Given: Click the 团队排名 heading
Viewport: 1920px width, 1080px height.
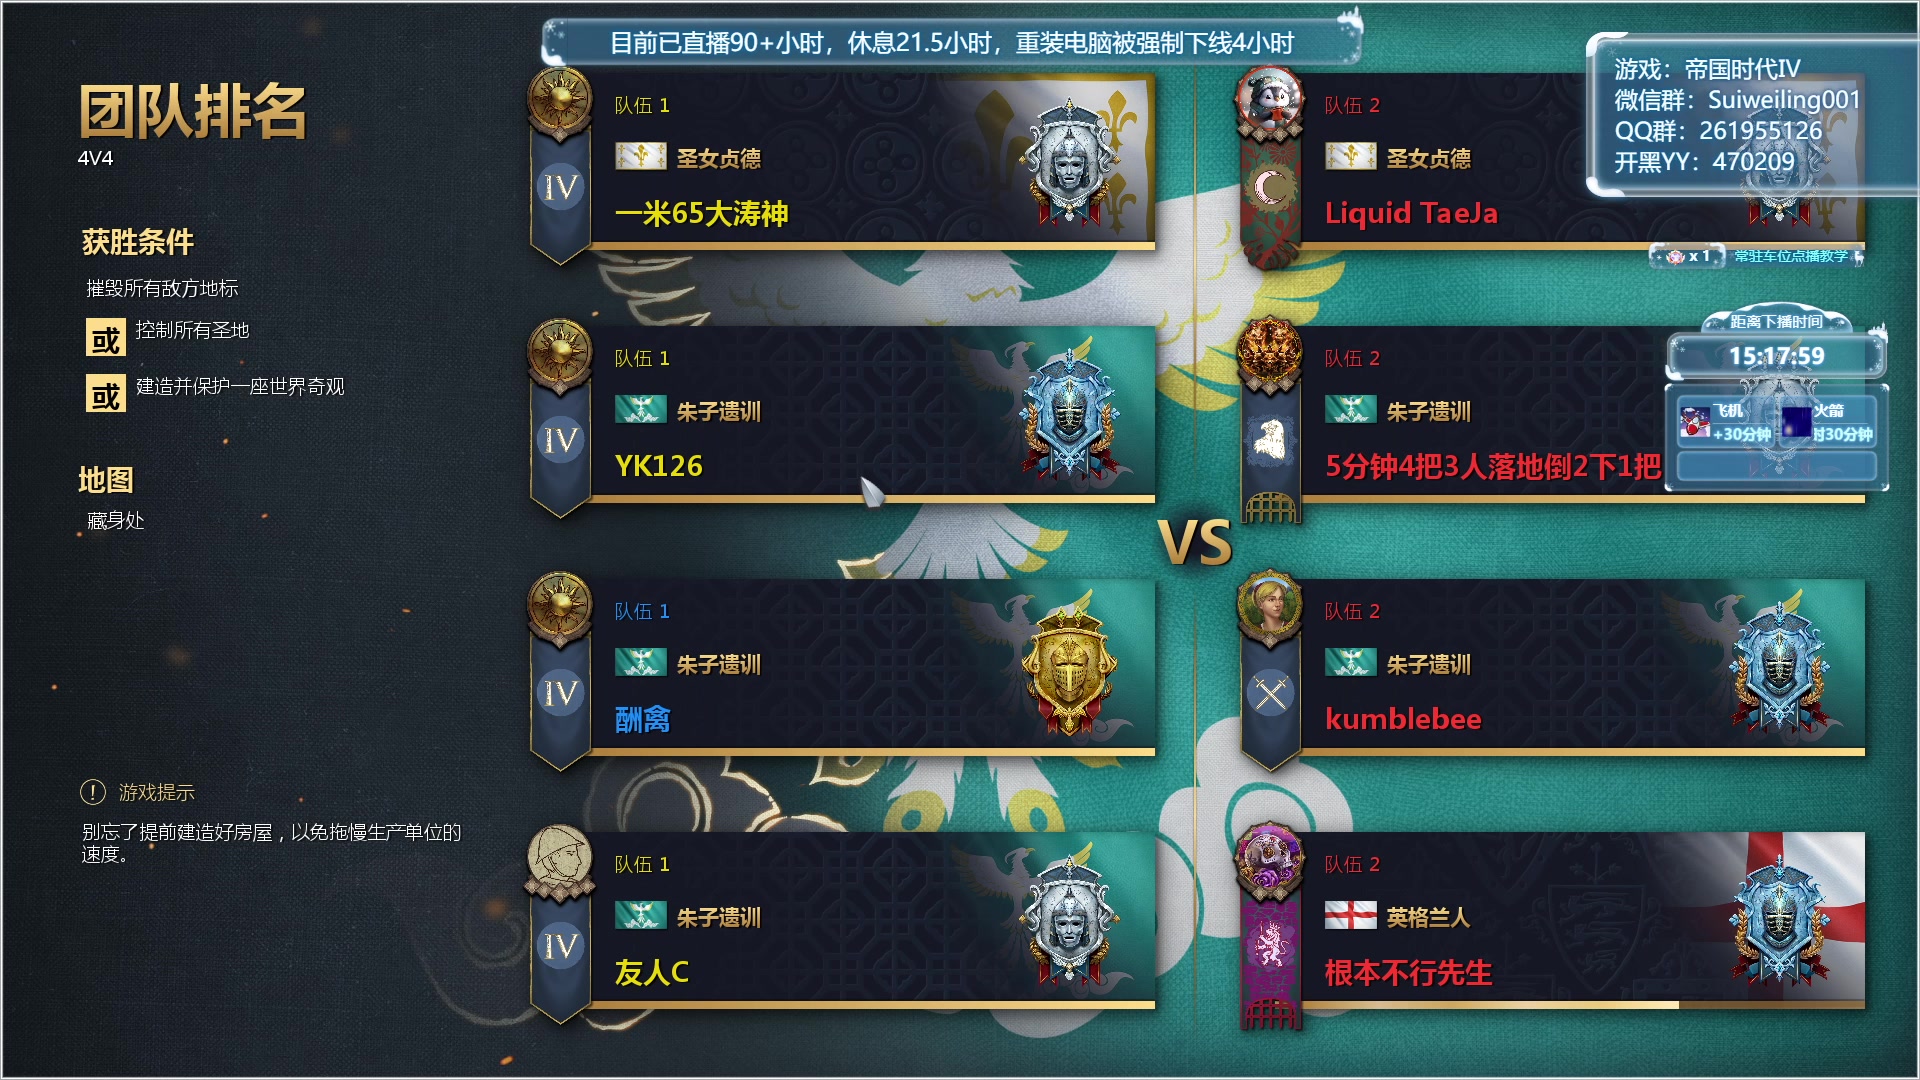Looking at the screenshot, I should [x=193, y=111].
